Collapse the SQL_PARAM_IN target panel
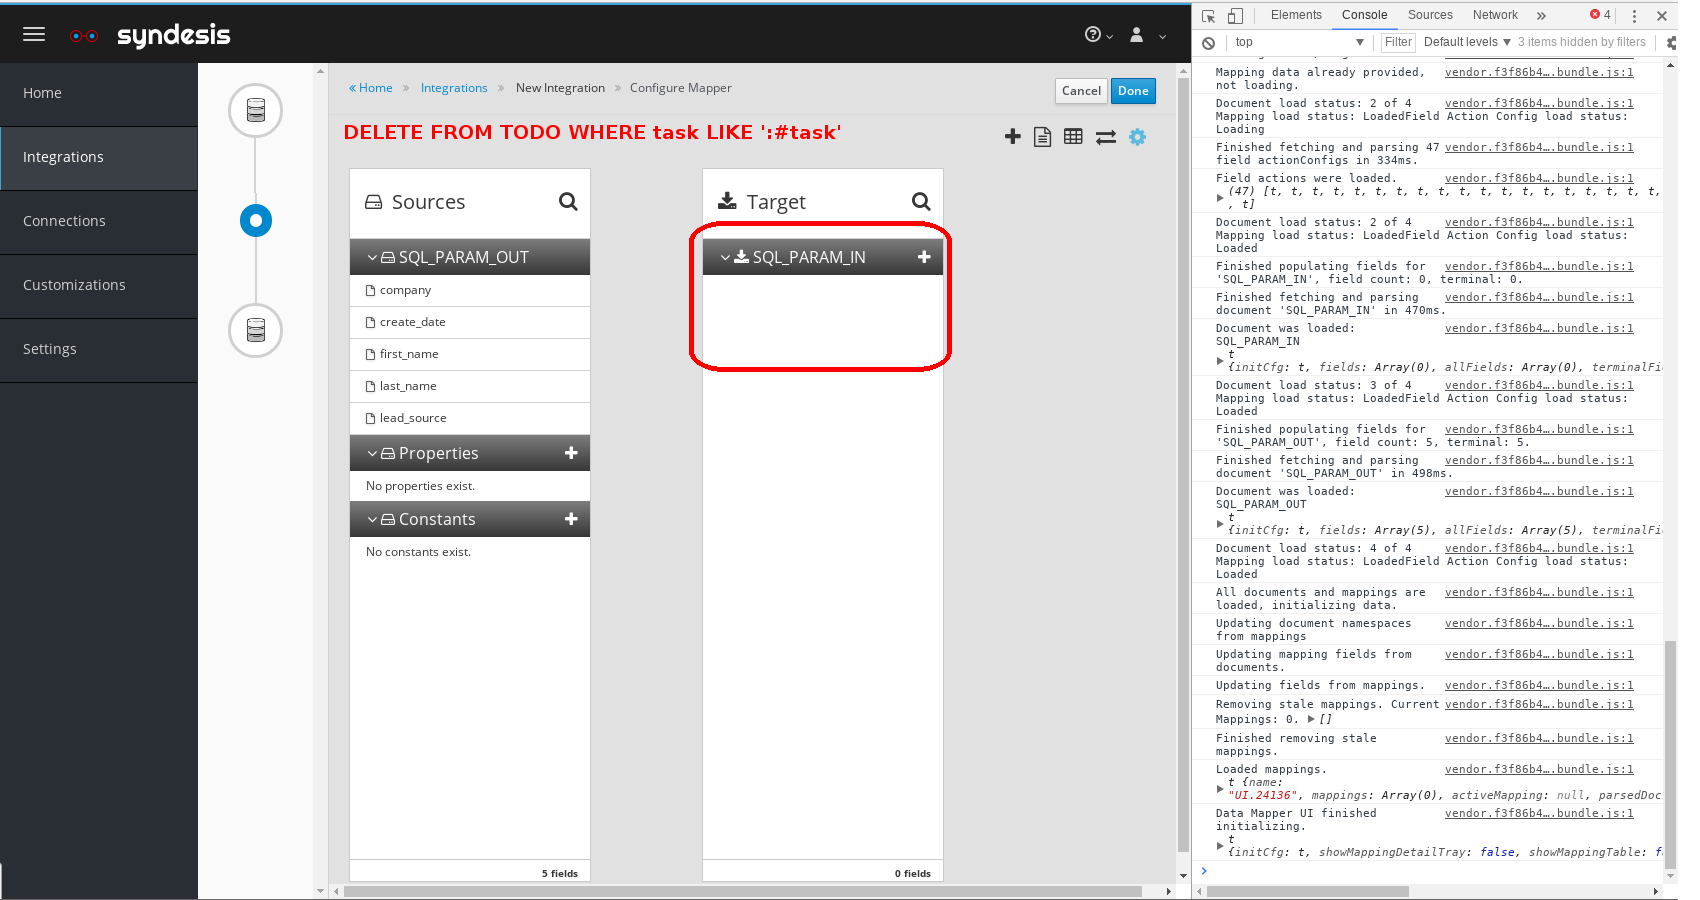 pos(724,256)
